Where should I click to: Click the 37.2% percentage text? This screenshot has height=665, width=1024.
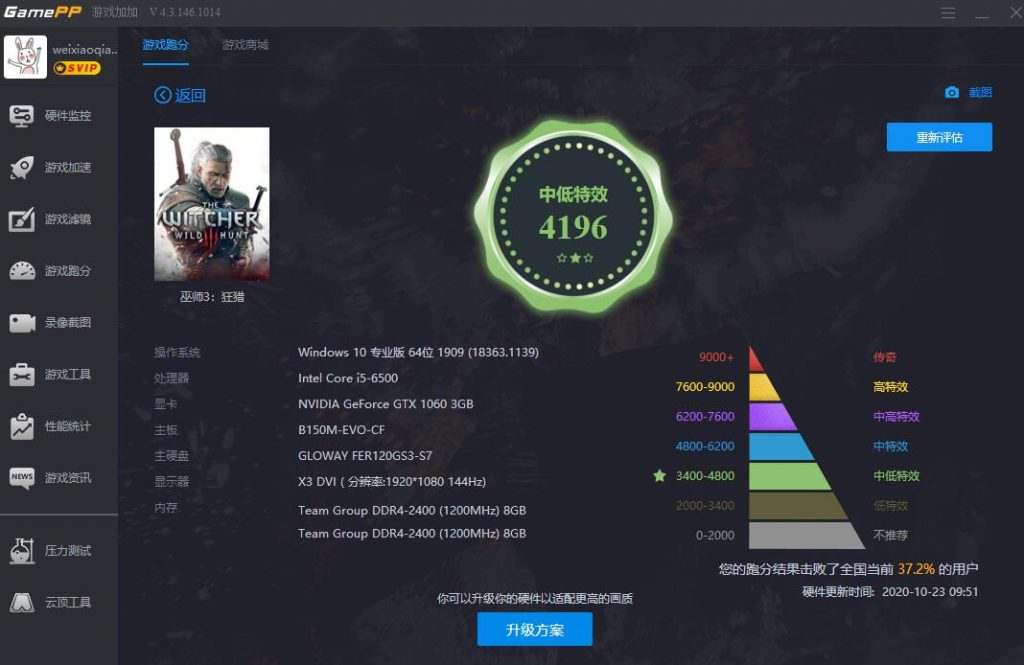916,568
